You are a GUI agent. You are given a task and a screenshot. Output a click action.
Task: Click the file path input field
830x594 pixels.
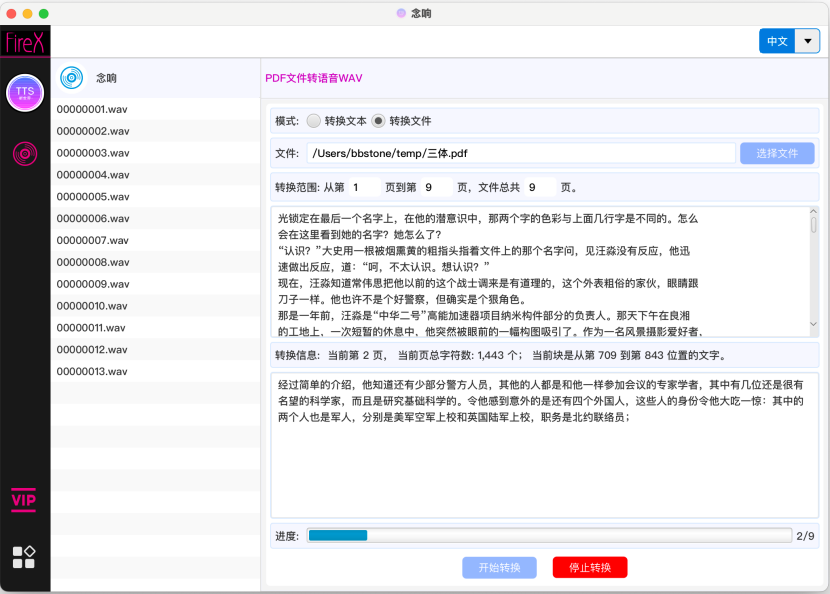coord(521,154)
